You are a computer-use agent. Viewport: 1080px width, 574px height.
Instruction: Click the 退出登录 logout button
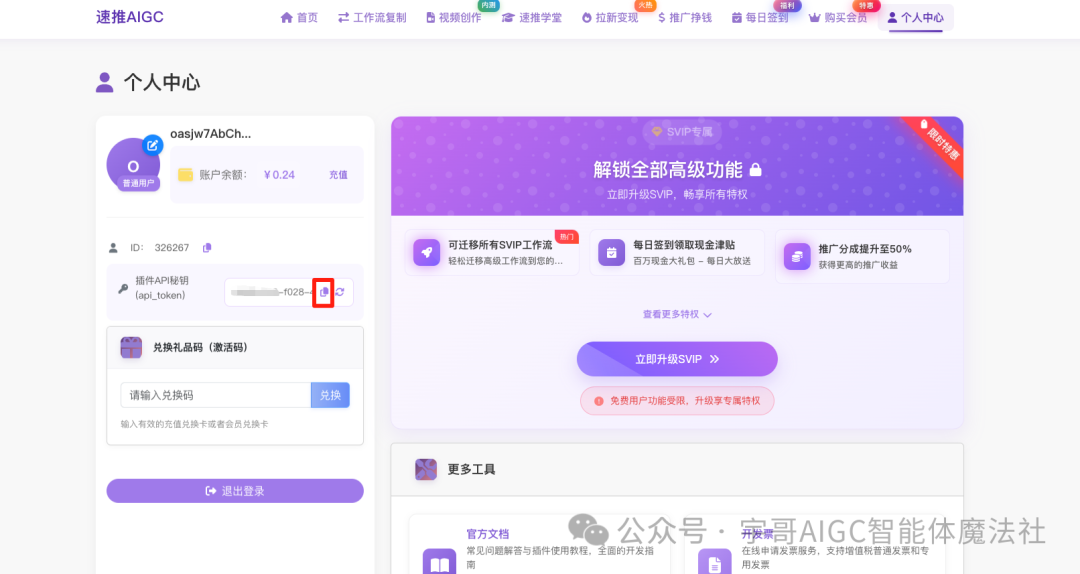(x=235, y=491)
